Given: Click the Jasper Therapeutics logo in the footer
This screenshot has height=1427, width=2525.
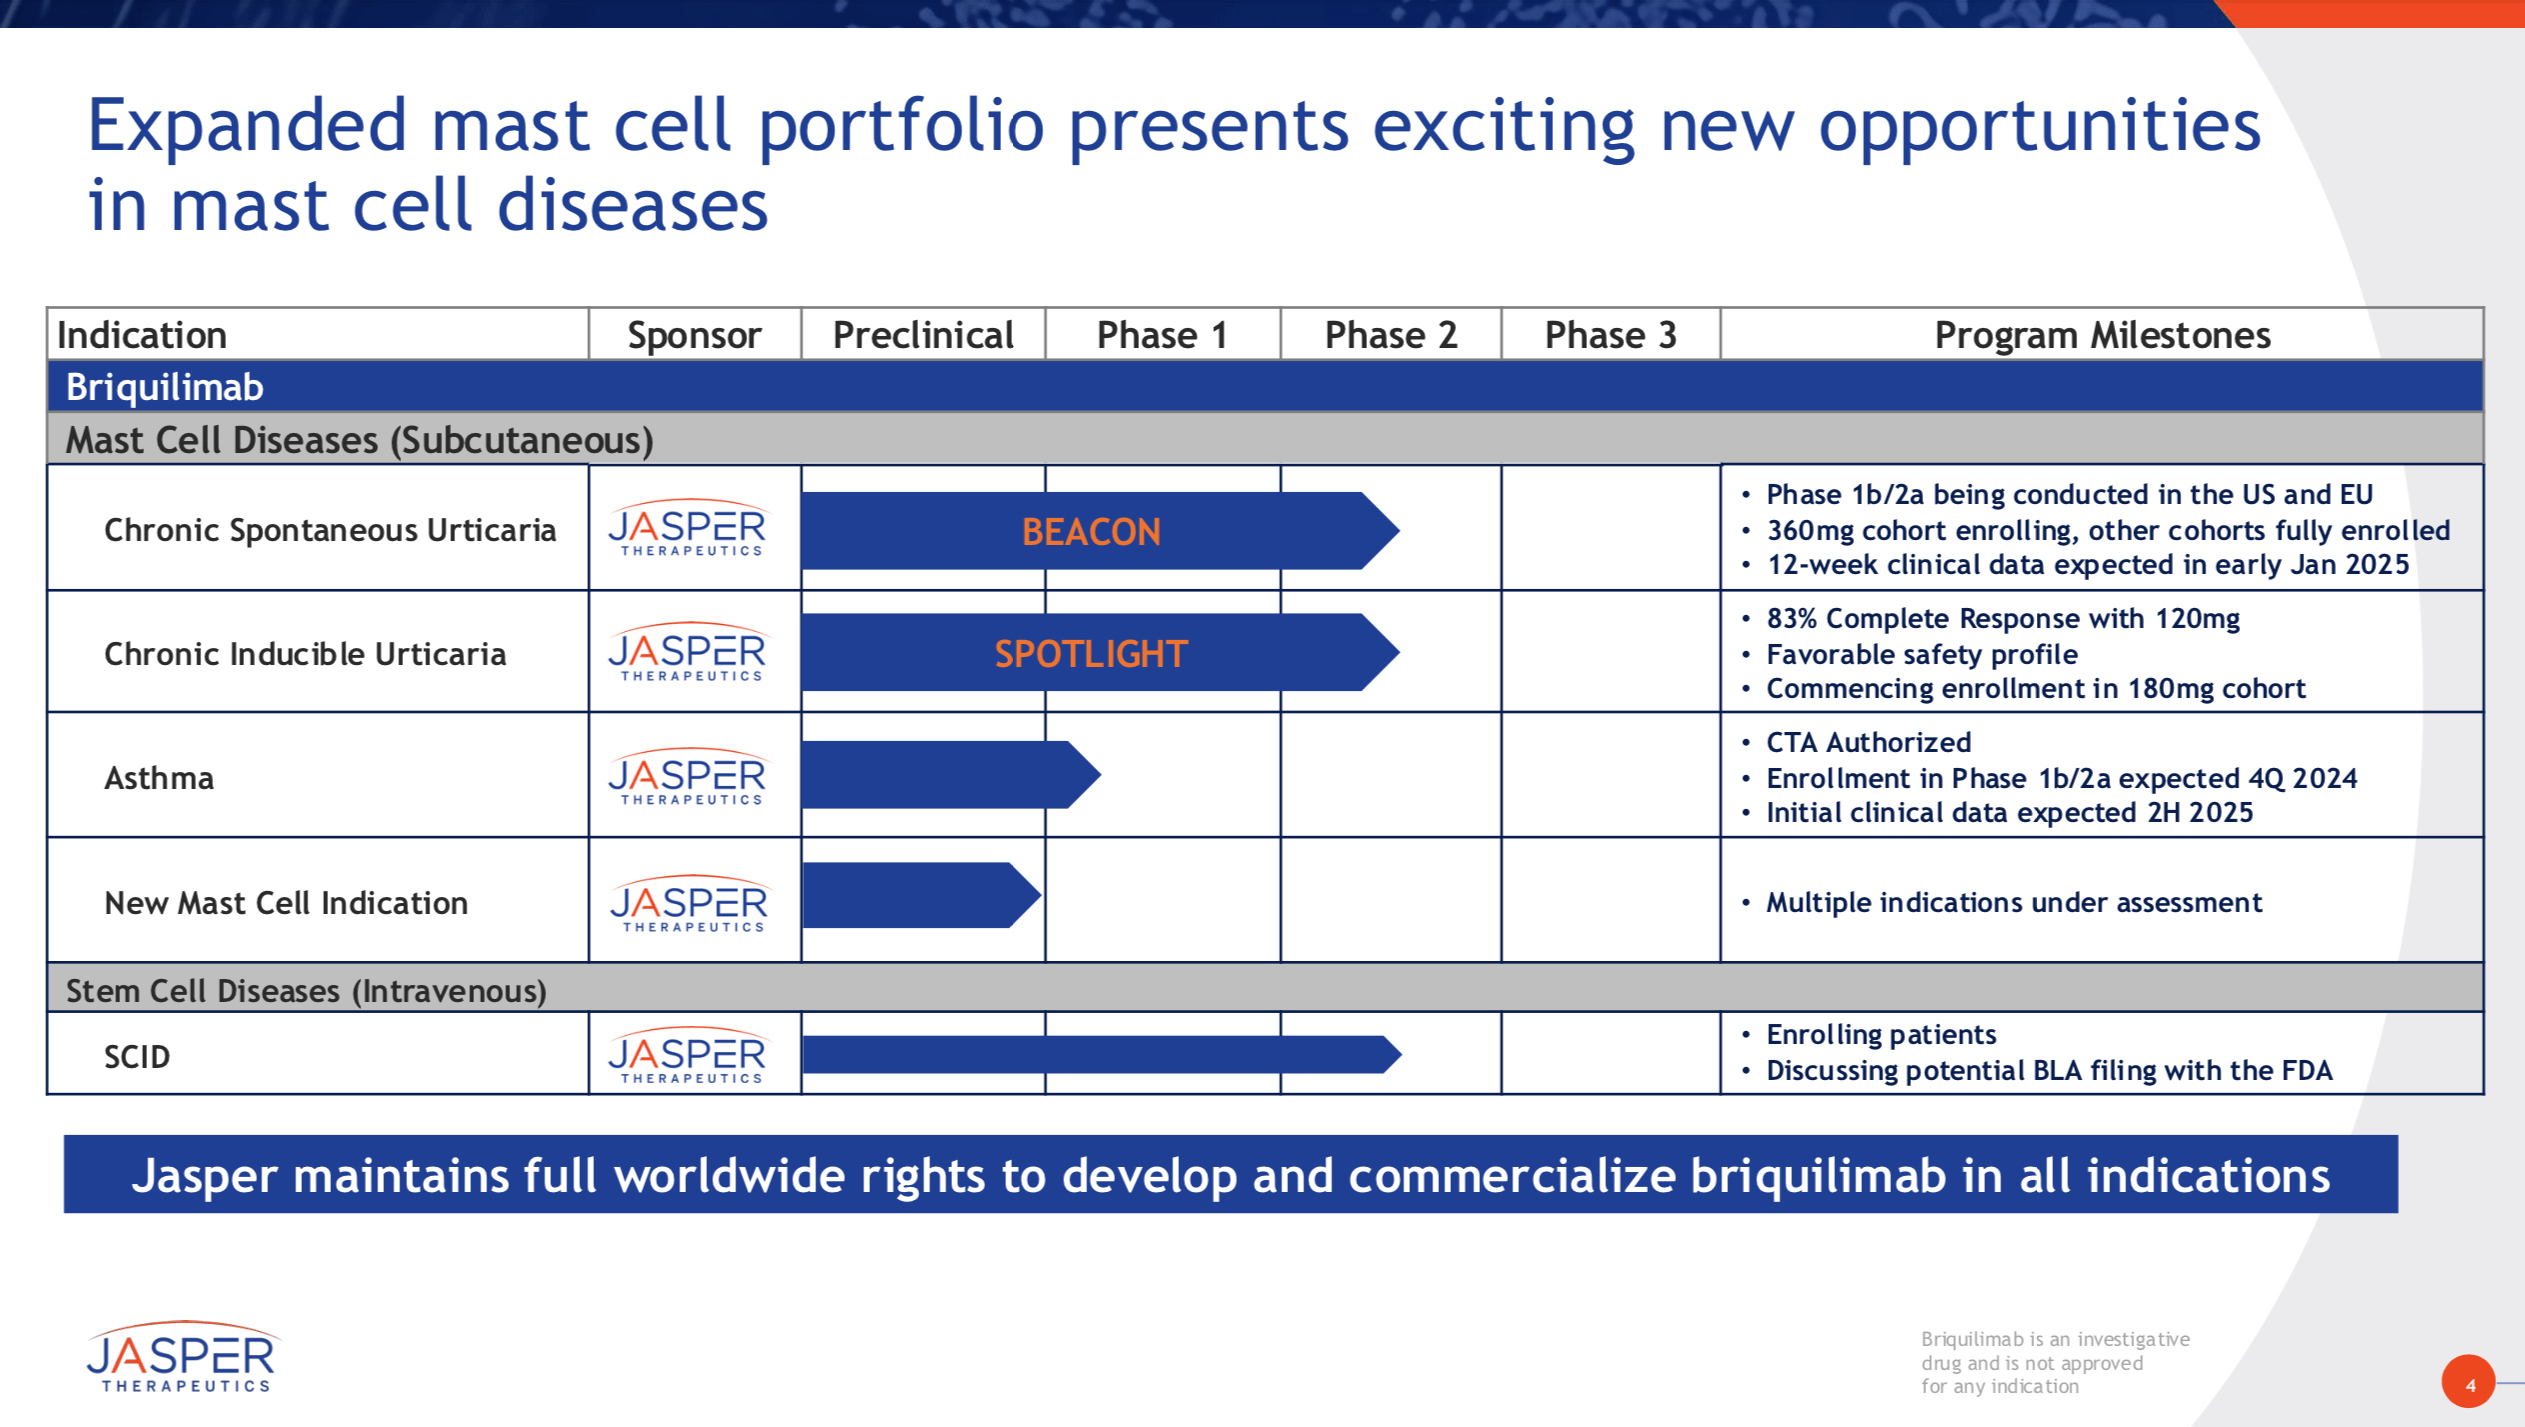Looking at the screenshot, I should click(183, 1357).
